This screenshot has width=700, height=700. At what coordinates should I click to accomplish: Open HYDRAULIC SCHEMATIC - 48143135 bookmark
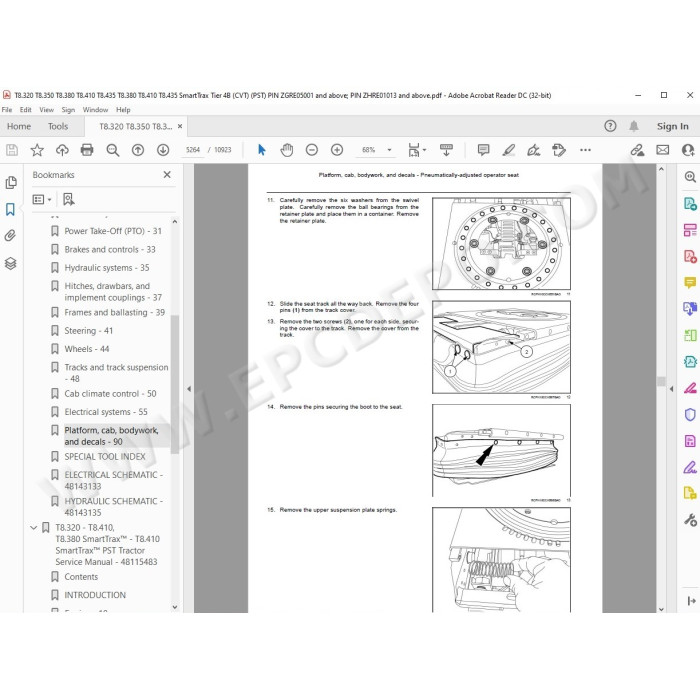[x=113, y=507]
